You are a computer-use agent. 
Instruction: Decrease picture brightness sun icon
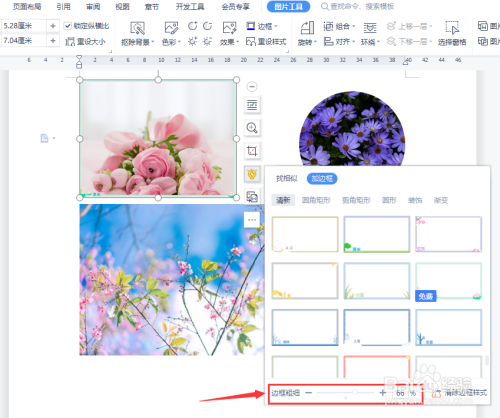coord(207,42)
